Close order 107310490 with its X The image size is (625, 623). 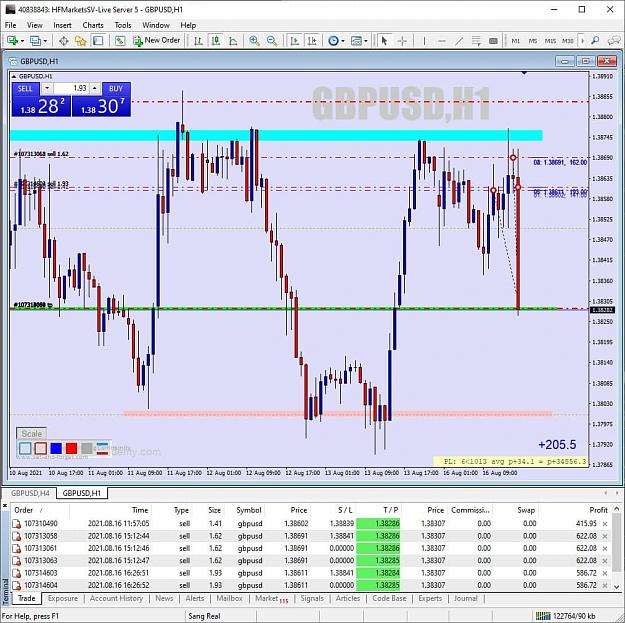click(x=605, y=524)
